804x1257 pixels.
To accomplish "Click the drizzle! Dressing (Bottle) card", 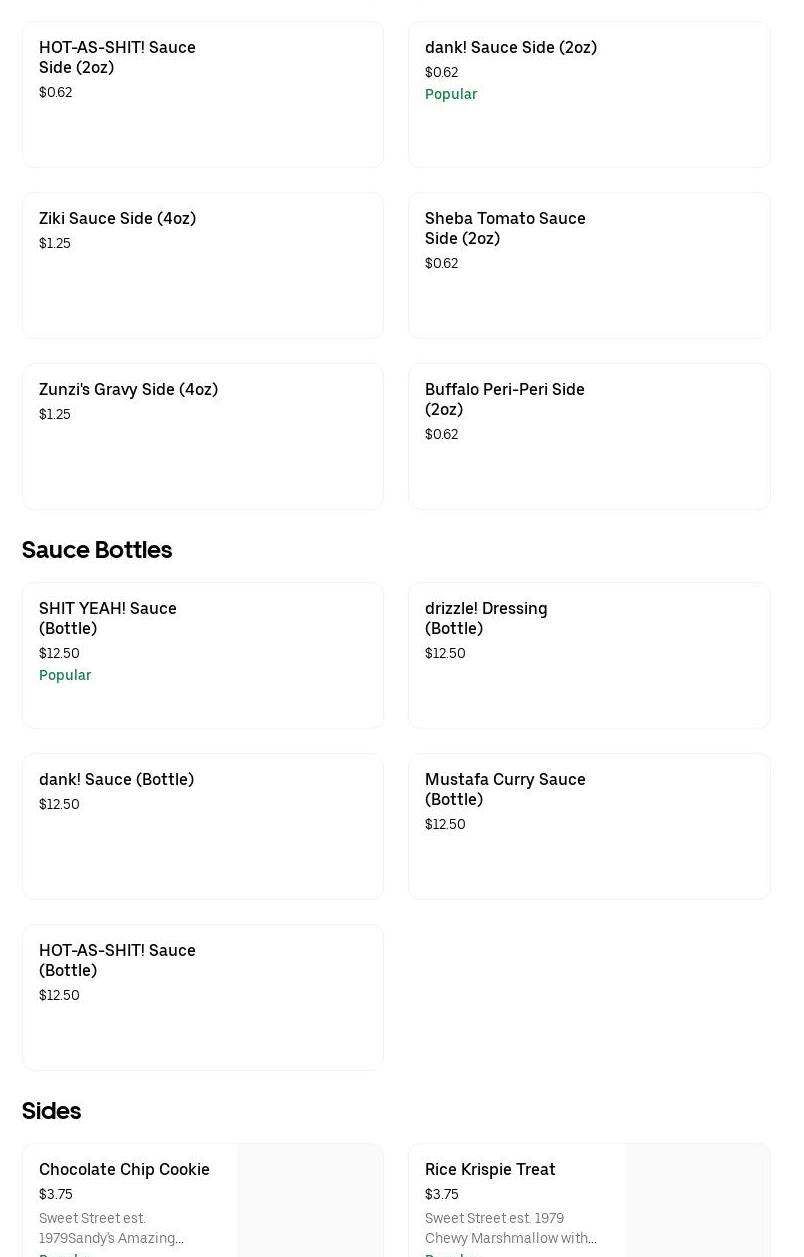I will pyautogui.click(x=588, y=655).
